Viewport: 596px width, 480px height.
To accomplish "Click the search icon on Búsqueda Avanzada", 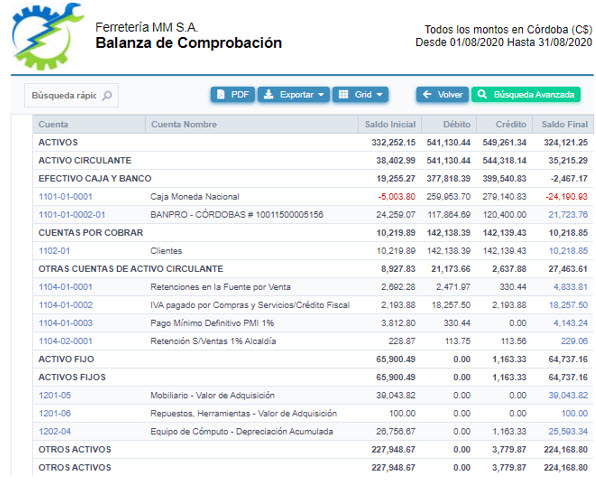I will pyautogui.click(x=482, y=94).
